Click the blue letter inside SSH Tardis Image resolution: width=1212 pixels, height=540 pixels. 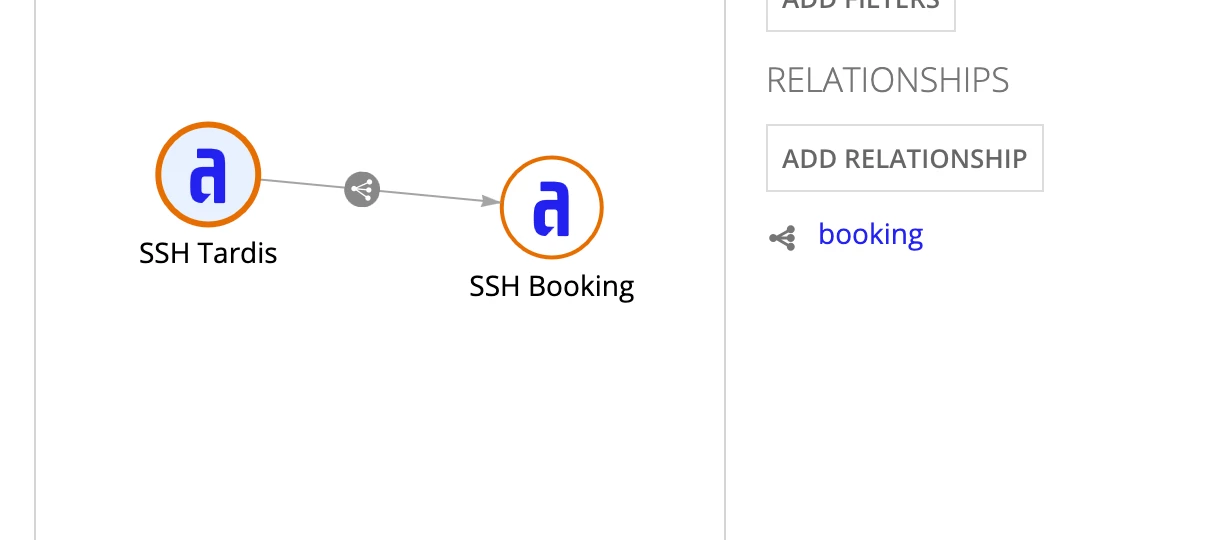208,176
